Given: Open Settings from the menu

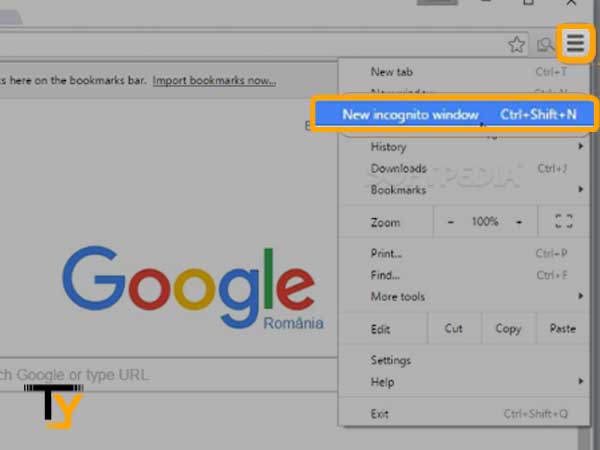Looking at the screenshot, I should point(464,360).
